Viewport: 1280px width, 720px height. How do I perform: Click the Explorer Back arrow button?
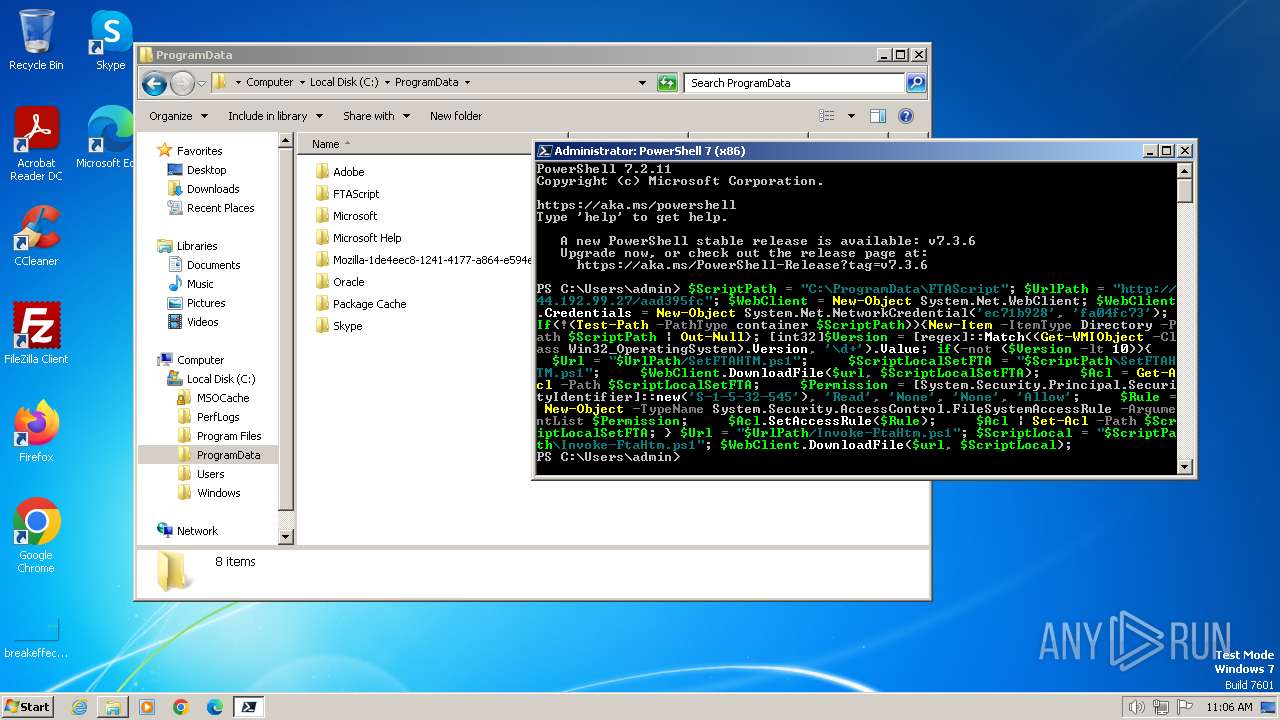[x=154, y=83]
